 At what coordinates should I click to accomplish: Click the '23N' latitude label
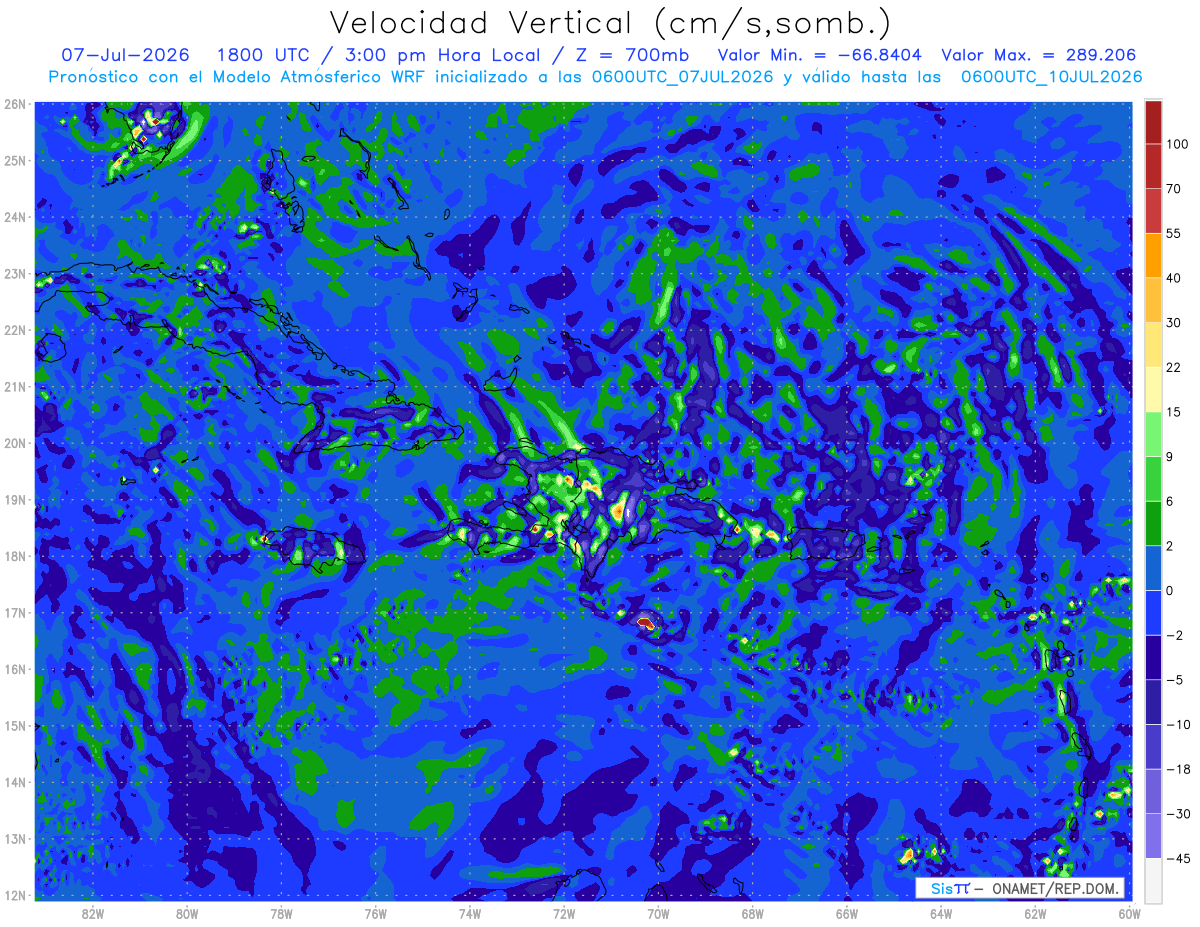tap(15, 273)
